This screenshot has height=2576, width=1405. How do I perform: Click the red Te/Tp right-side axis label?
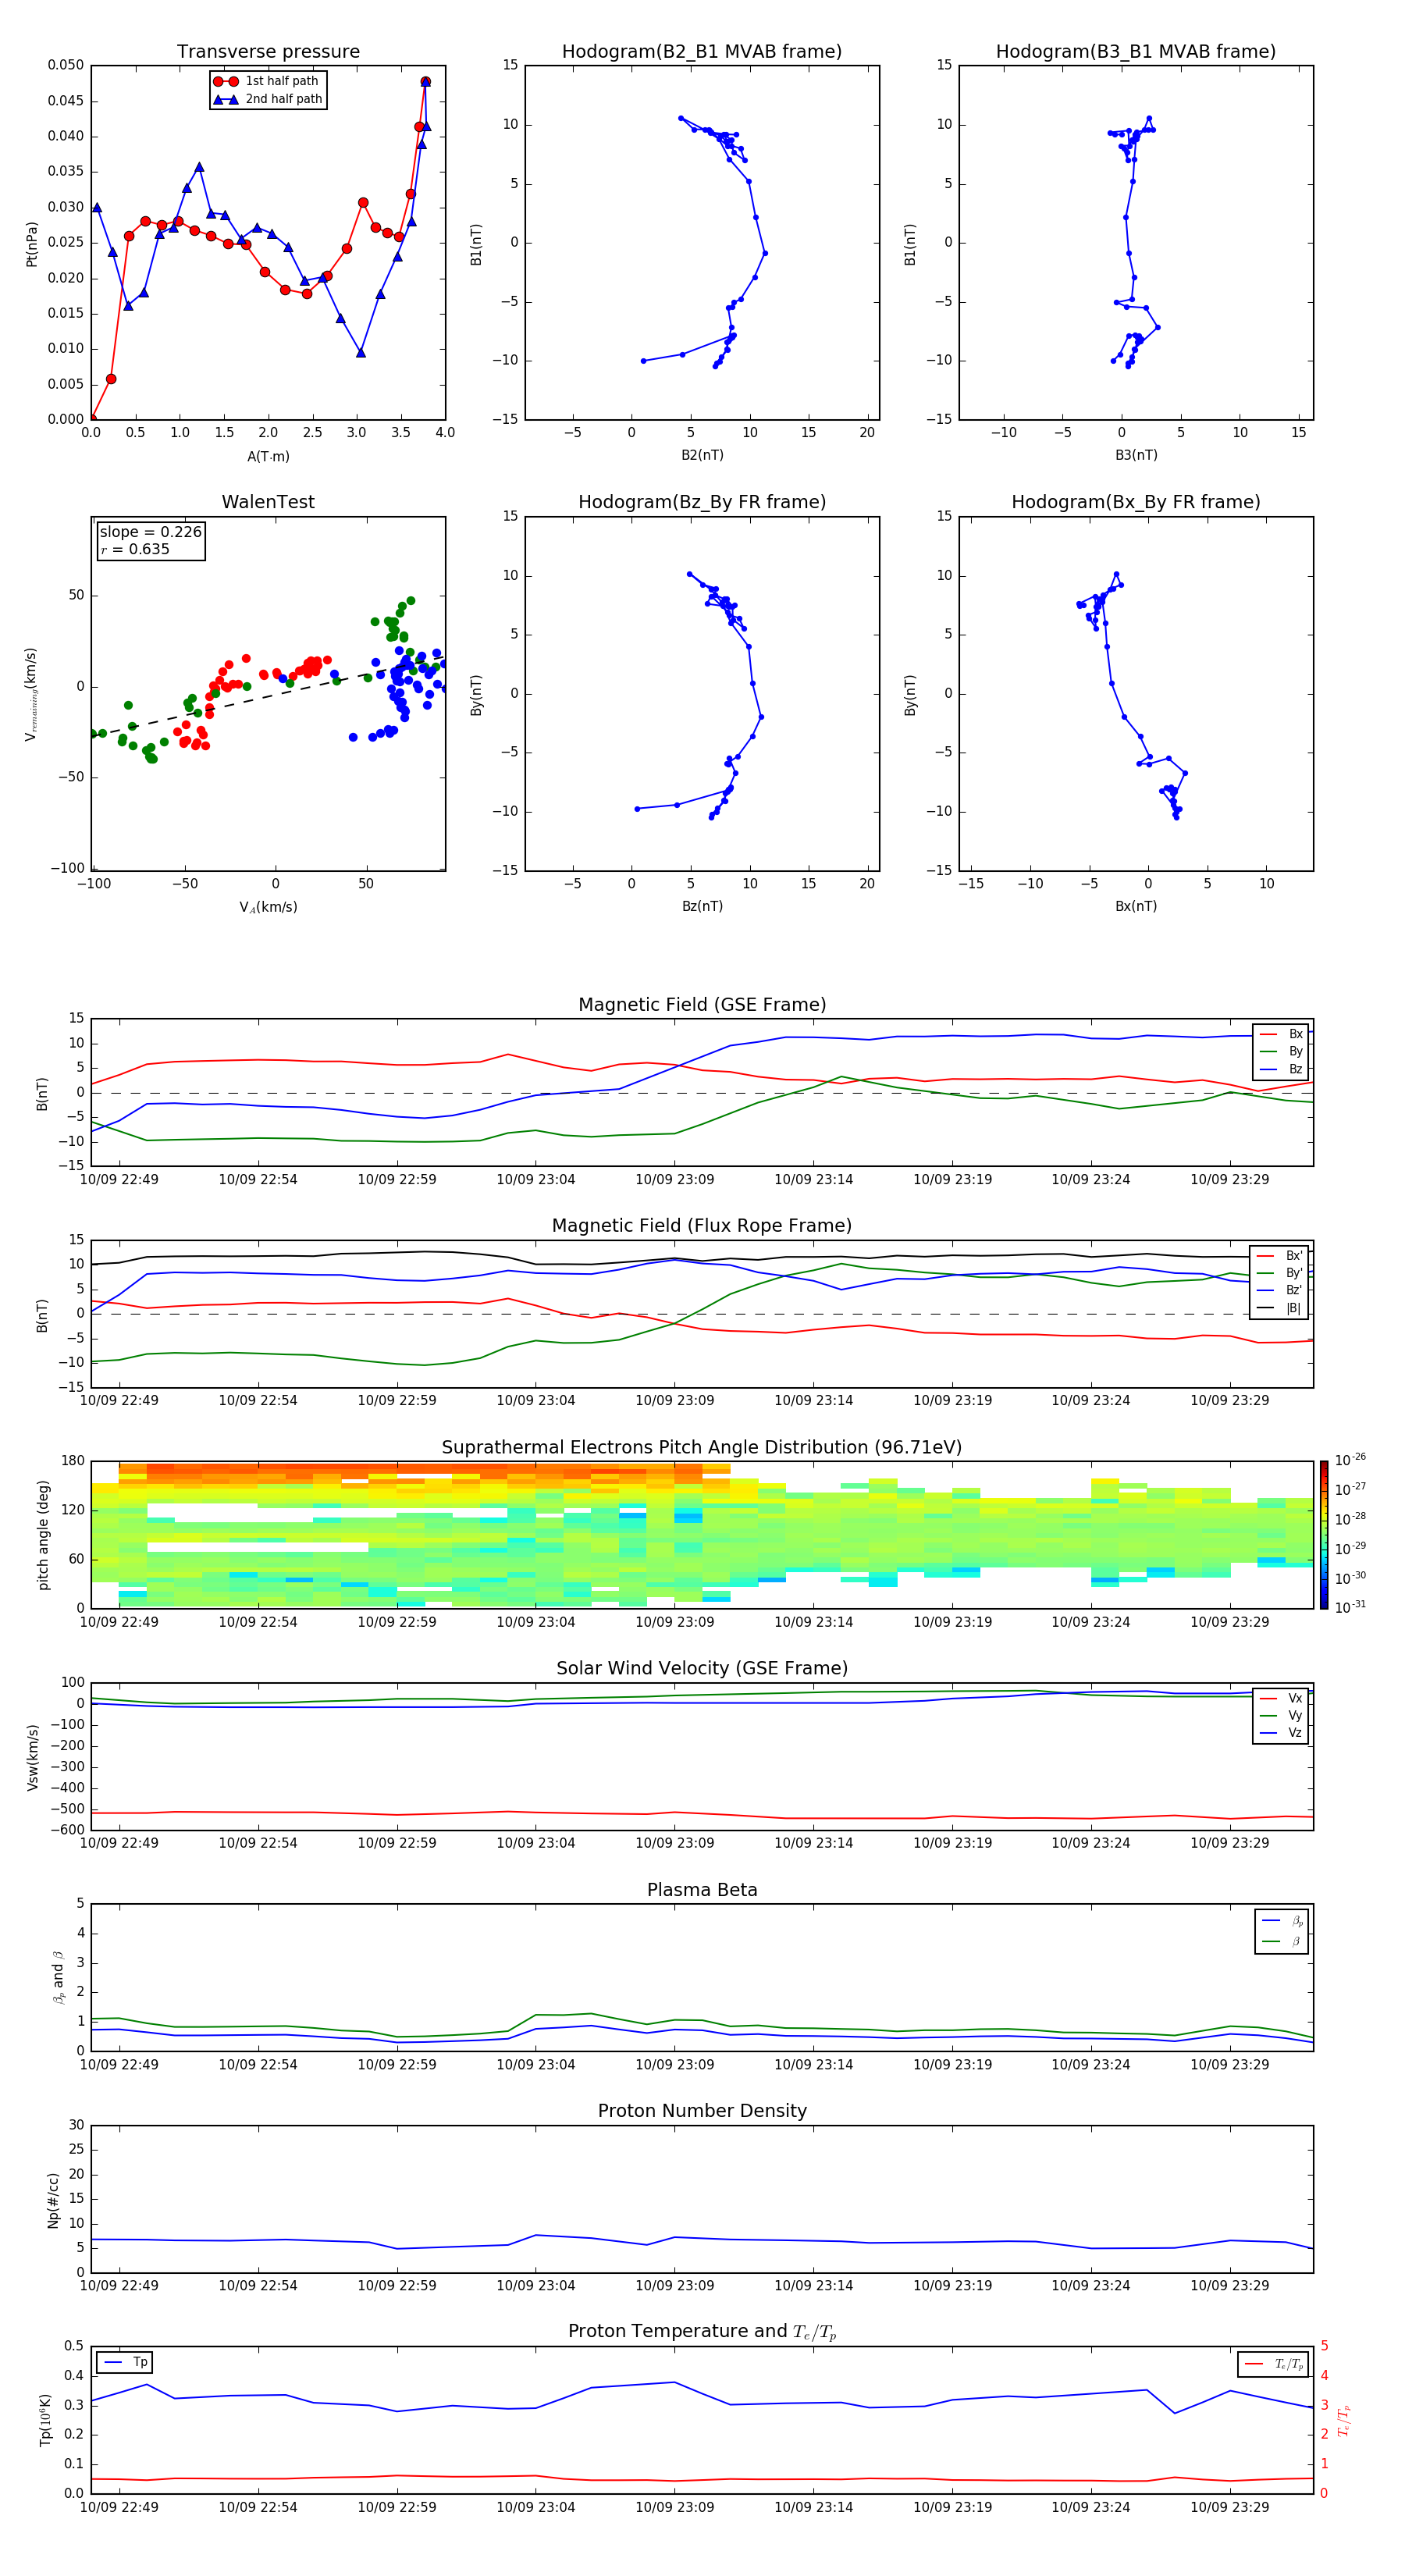tap(1344, 2420)
